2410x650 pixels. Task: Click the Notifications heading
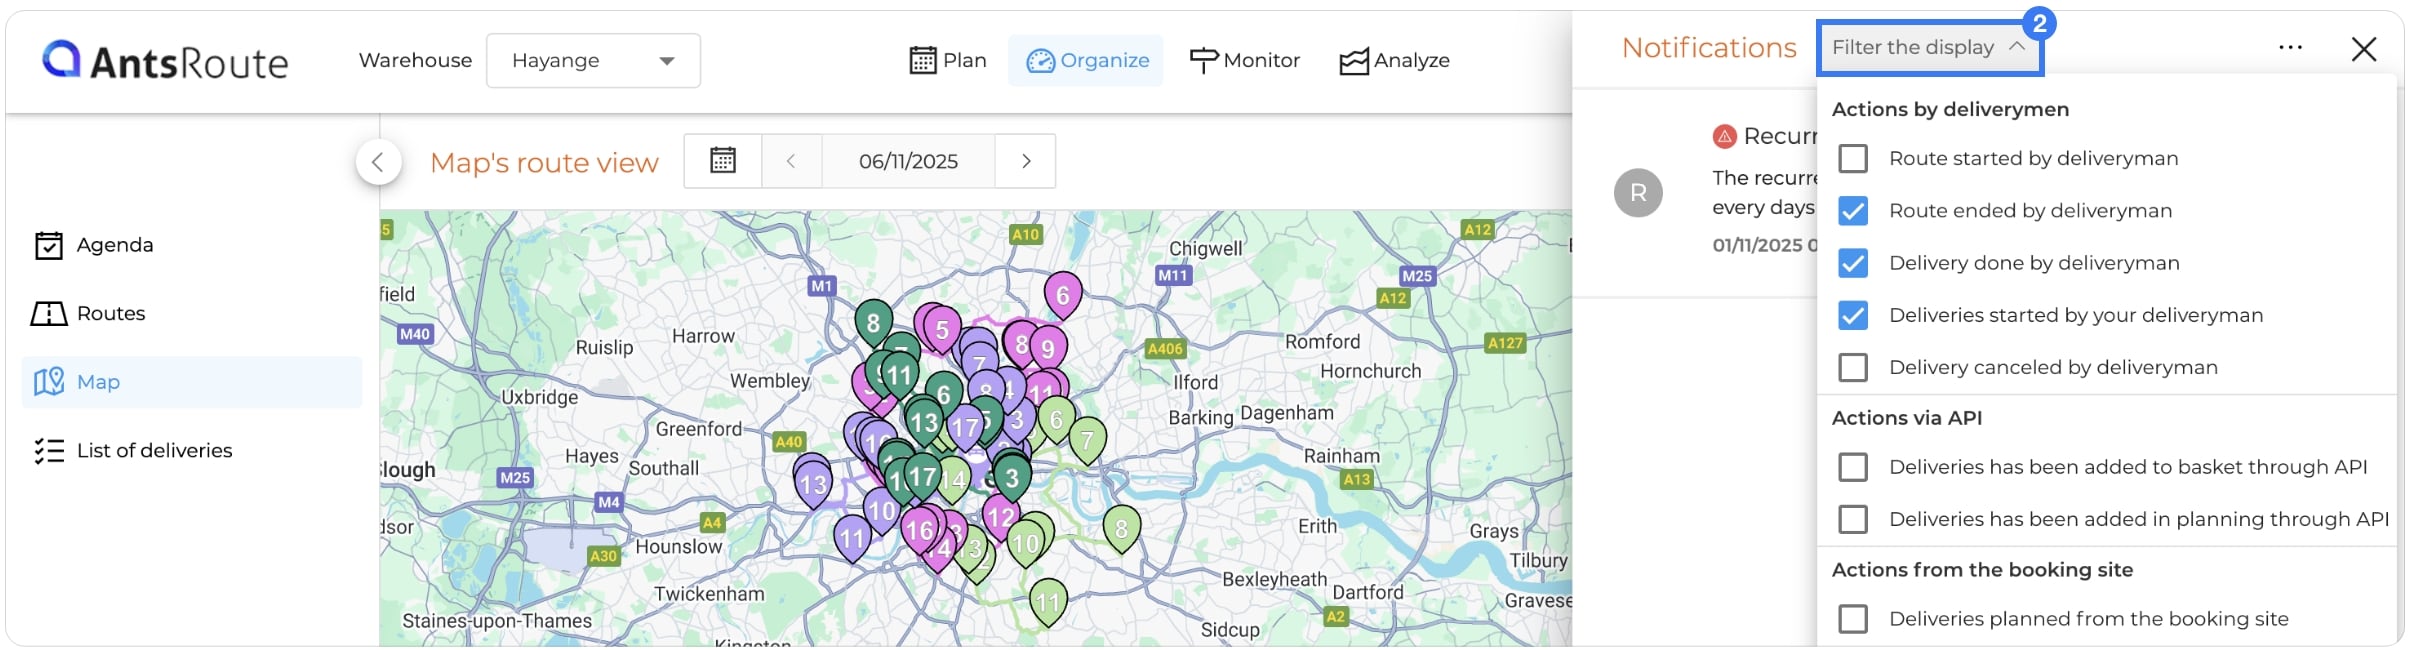[1709, 48]
